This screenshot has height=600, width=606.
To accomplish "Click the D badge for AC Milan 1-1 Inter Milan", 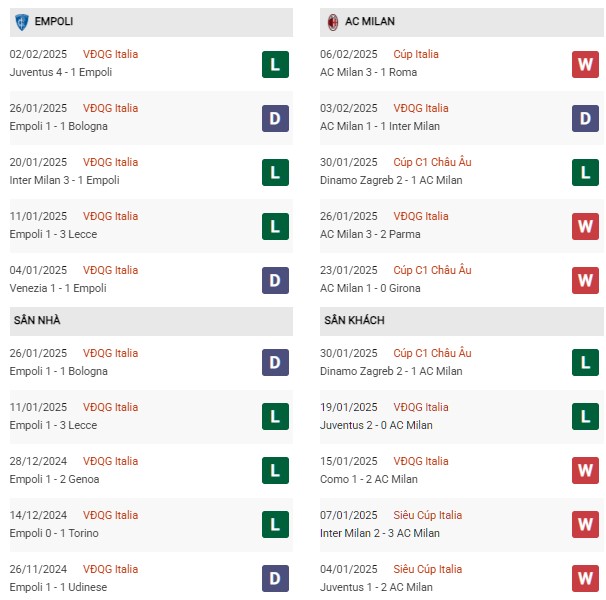I will coord(585,118).
